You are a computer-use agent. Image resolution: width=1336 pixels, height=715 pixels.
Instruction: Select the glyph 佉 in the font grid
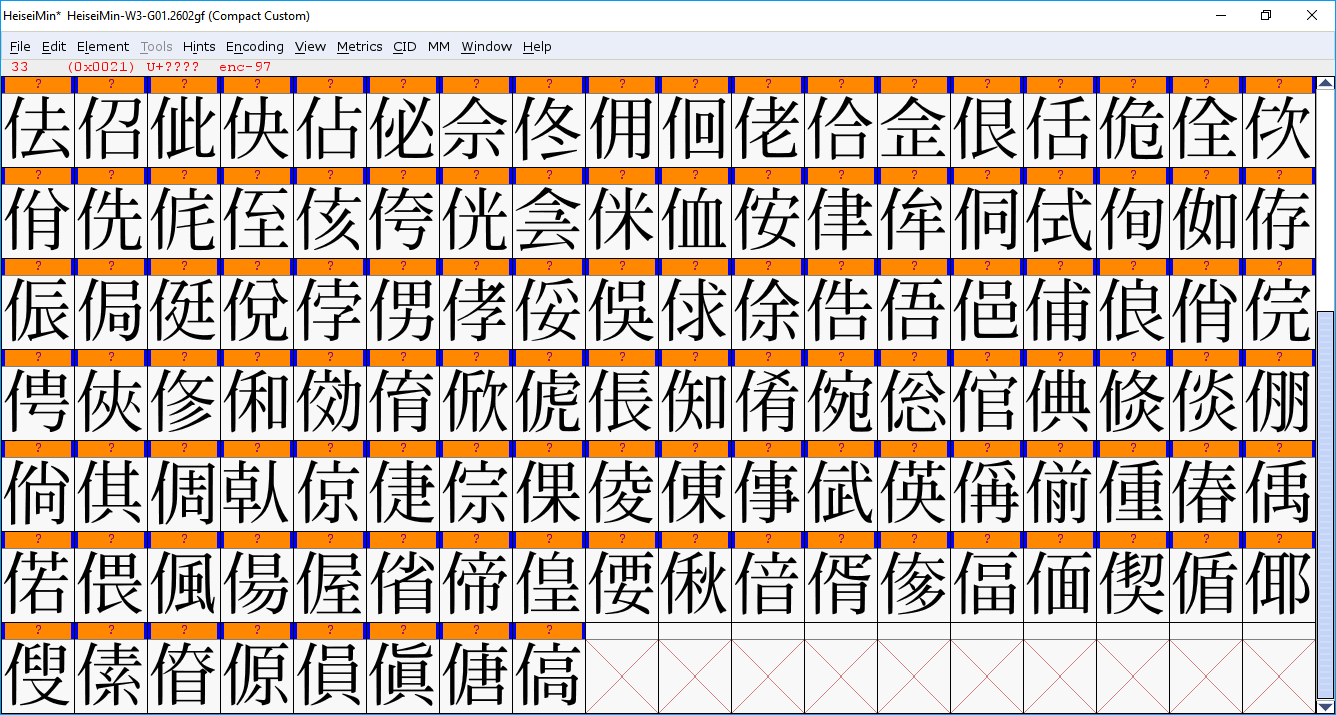(37, 130)
